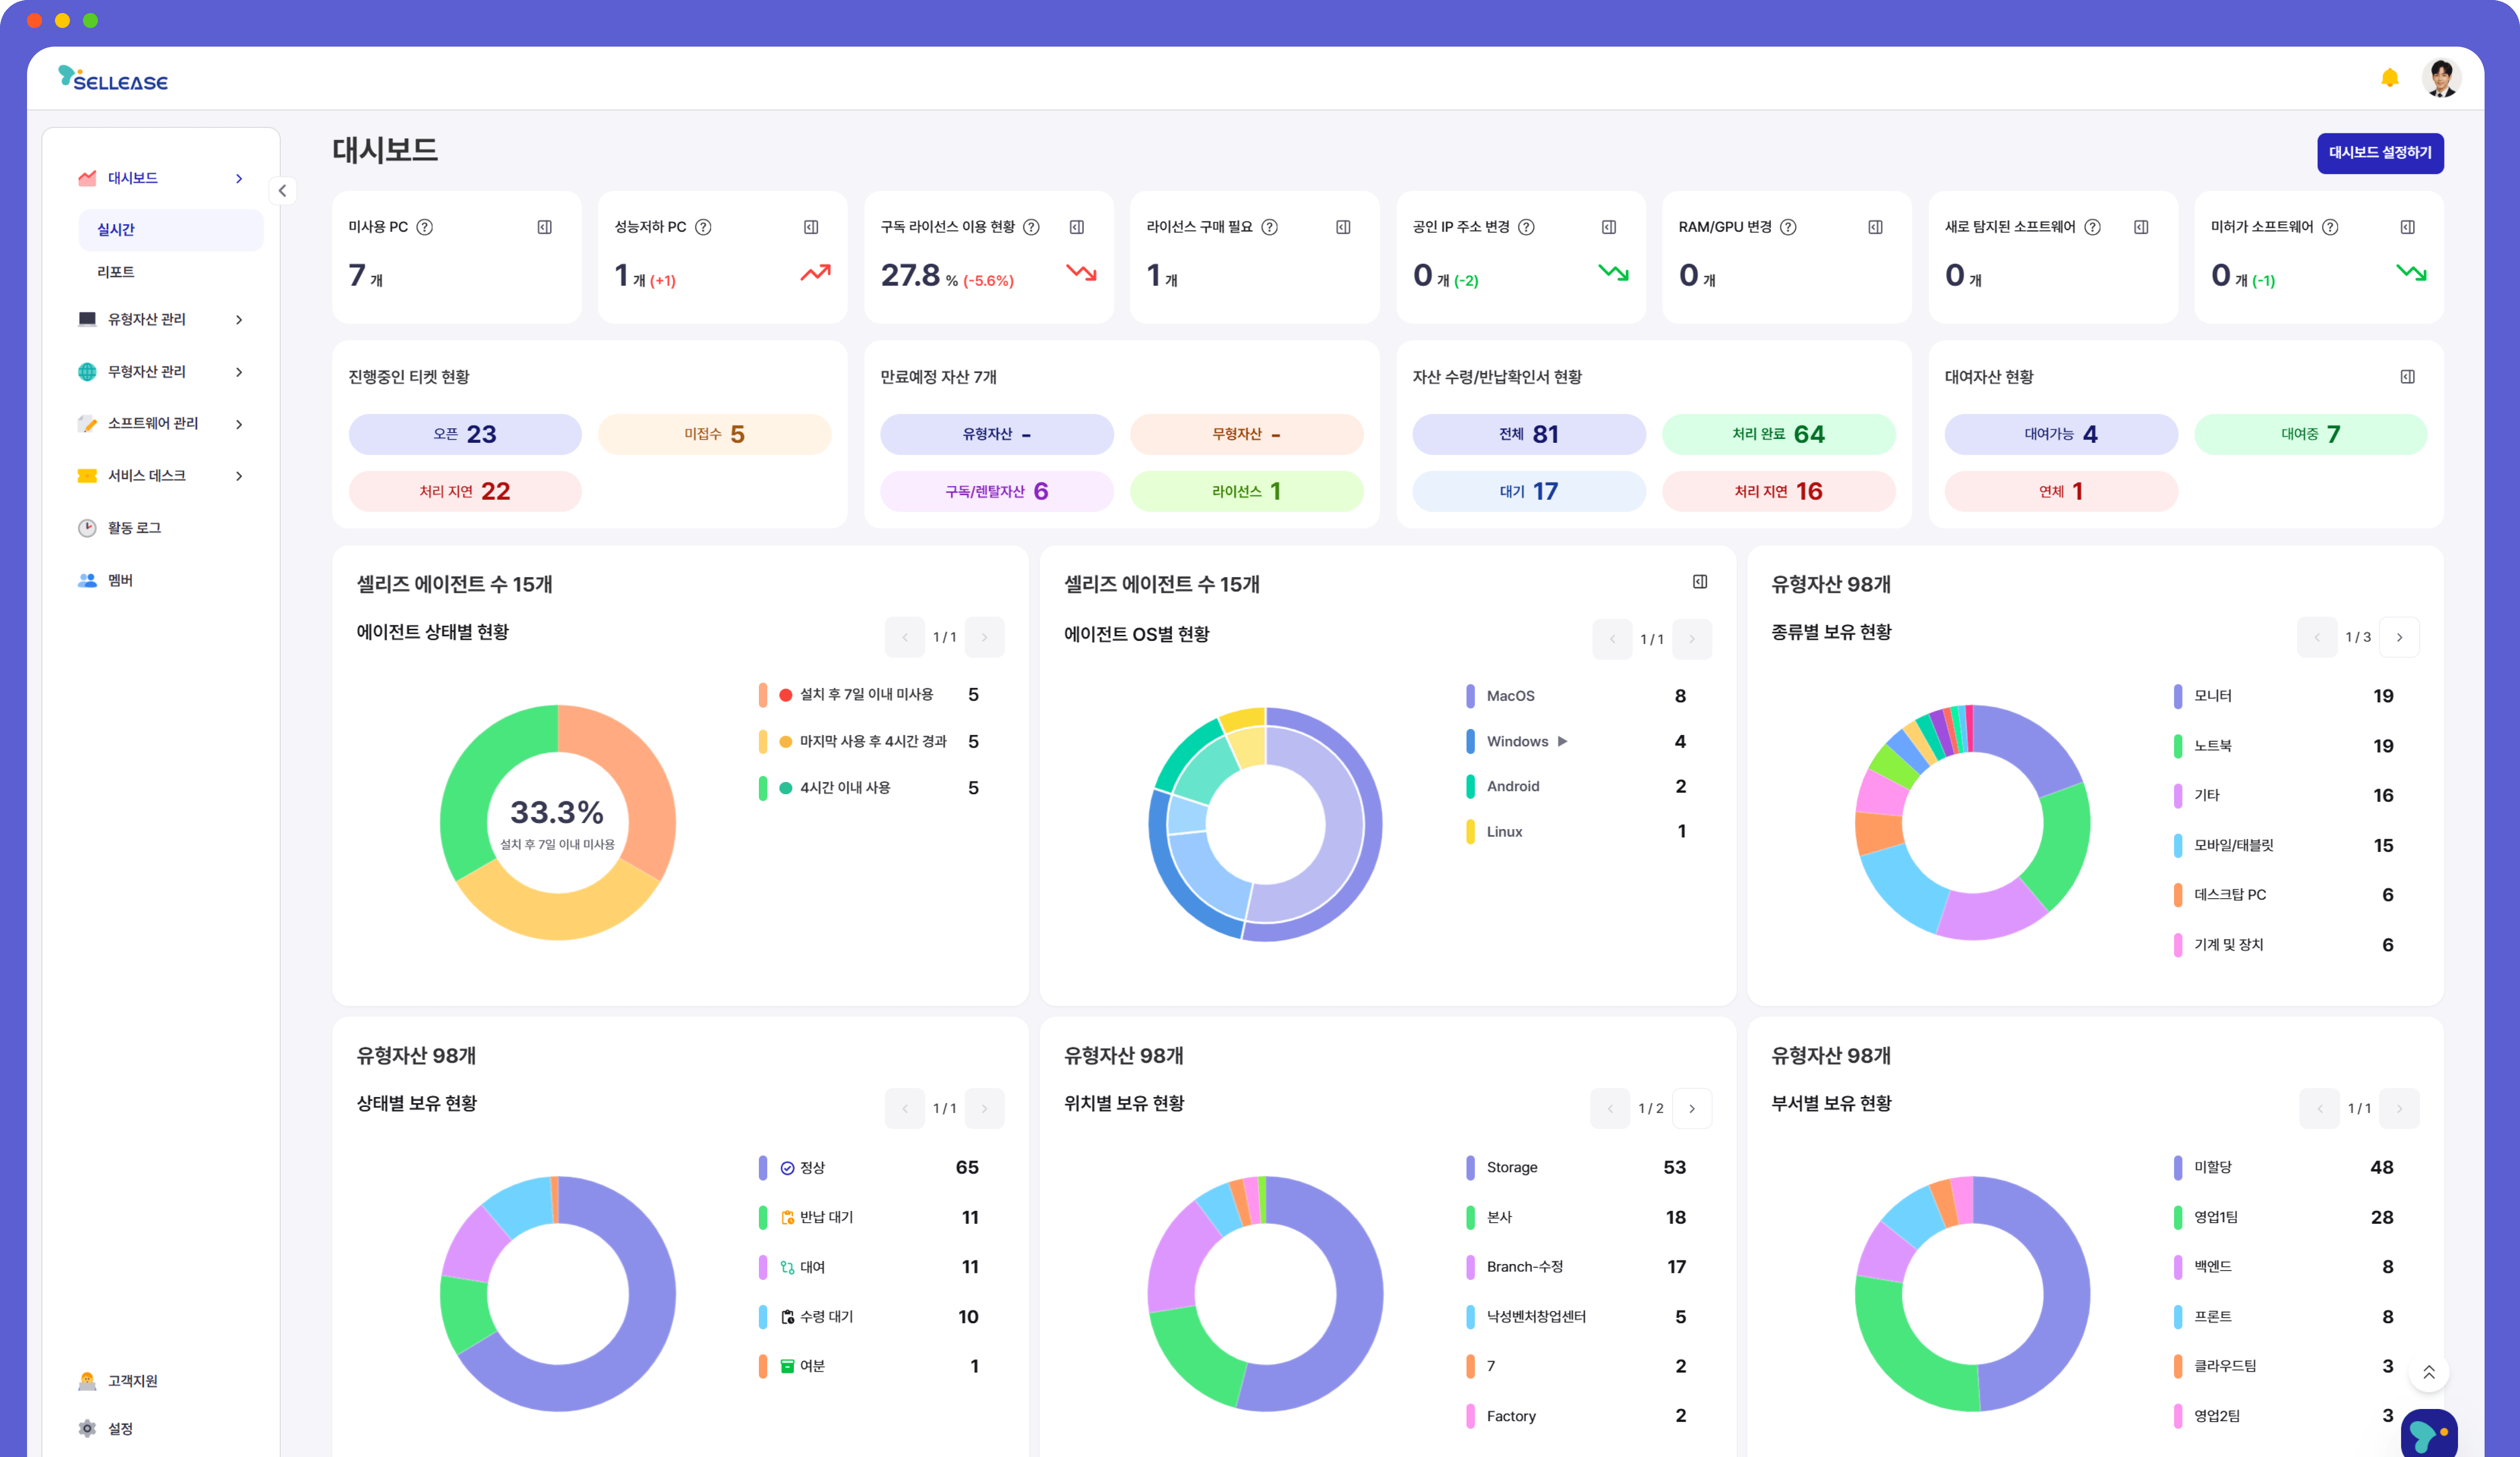This screenshot has height=1457, width=2520.
Task: Click the 연체 1 pill
Action: 2061,491
